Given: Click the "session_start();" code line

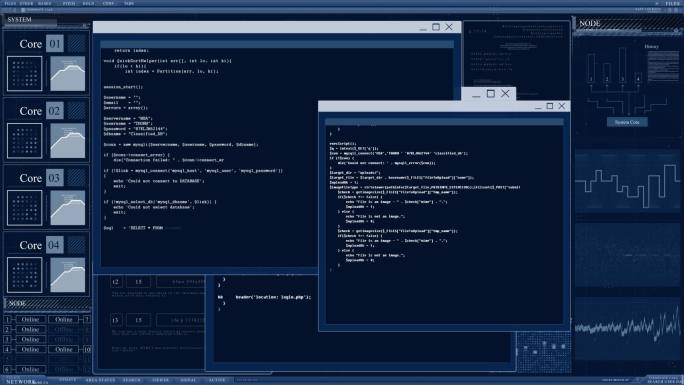Looking at the screenshot, I should (123, 87).
